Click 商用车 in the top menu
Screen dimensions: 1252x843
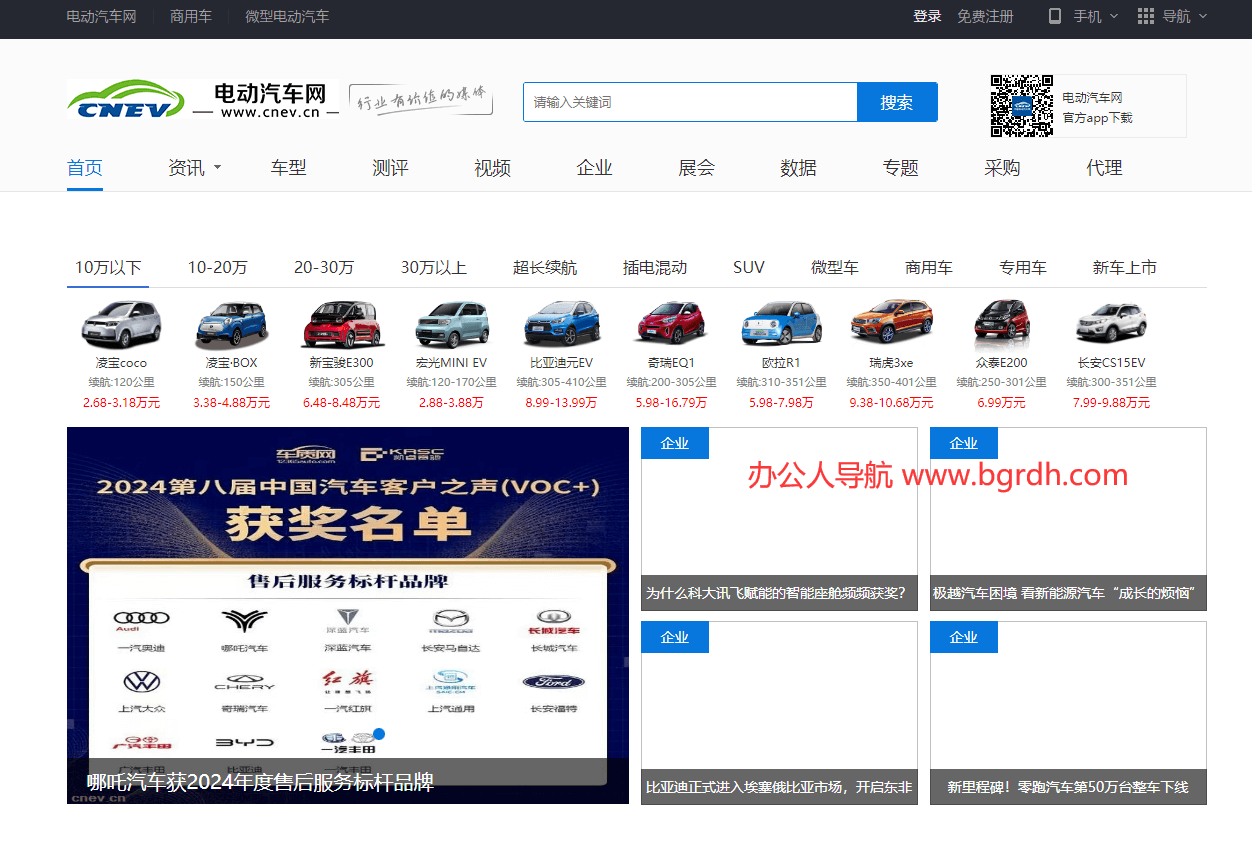tap(190, 17)
